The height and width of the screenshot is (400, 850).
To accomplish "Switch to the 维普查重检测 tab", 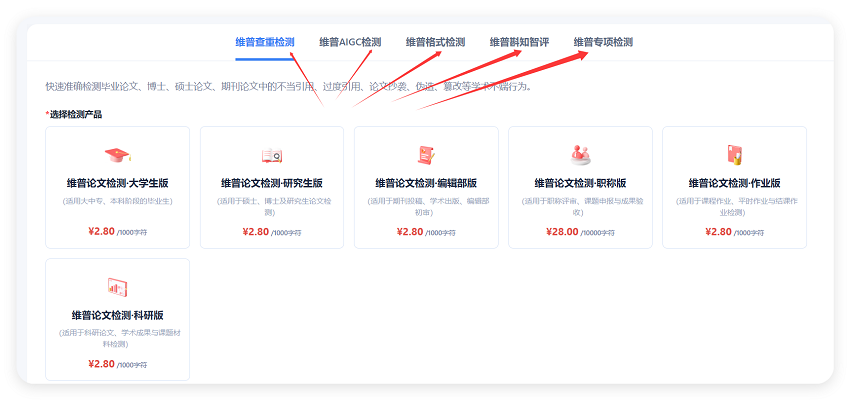I will click(x=265, y=42).
